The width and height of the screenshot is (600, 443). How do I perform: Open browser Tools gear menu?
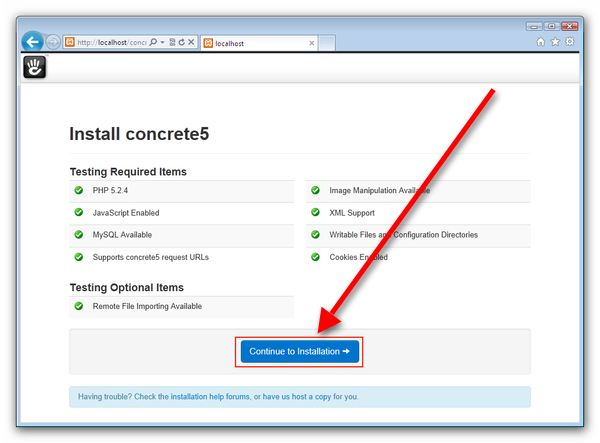coord(569,42)
